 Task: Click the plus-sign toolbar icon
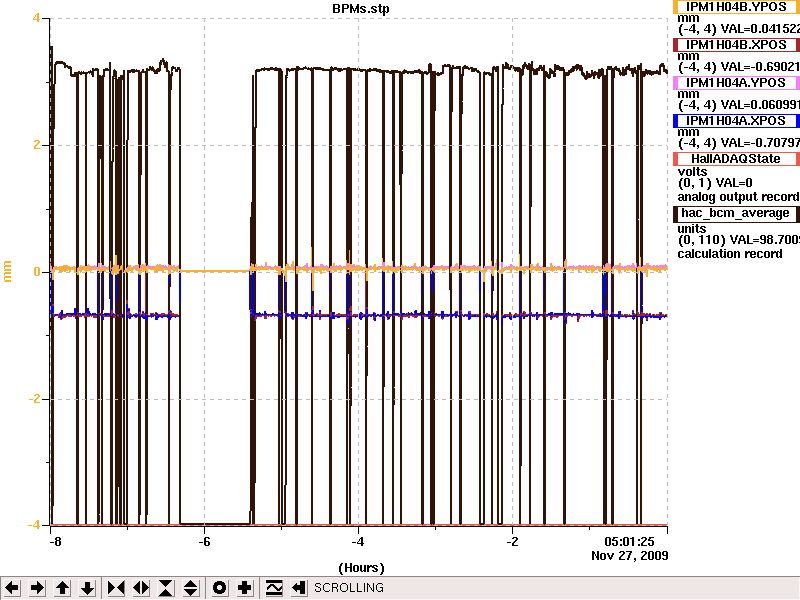pos(244,588)
